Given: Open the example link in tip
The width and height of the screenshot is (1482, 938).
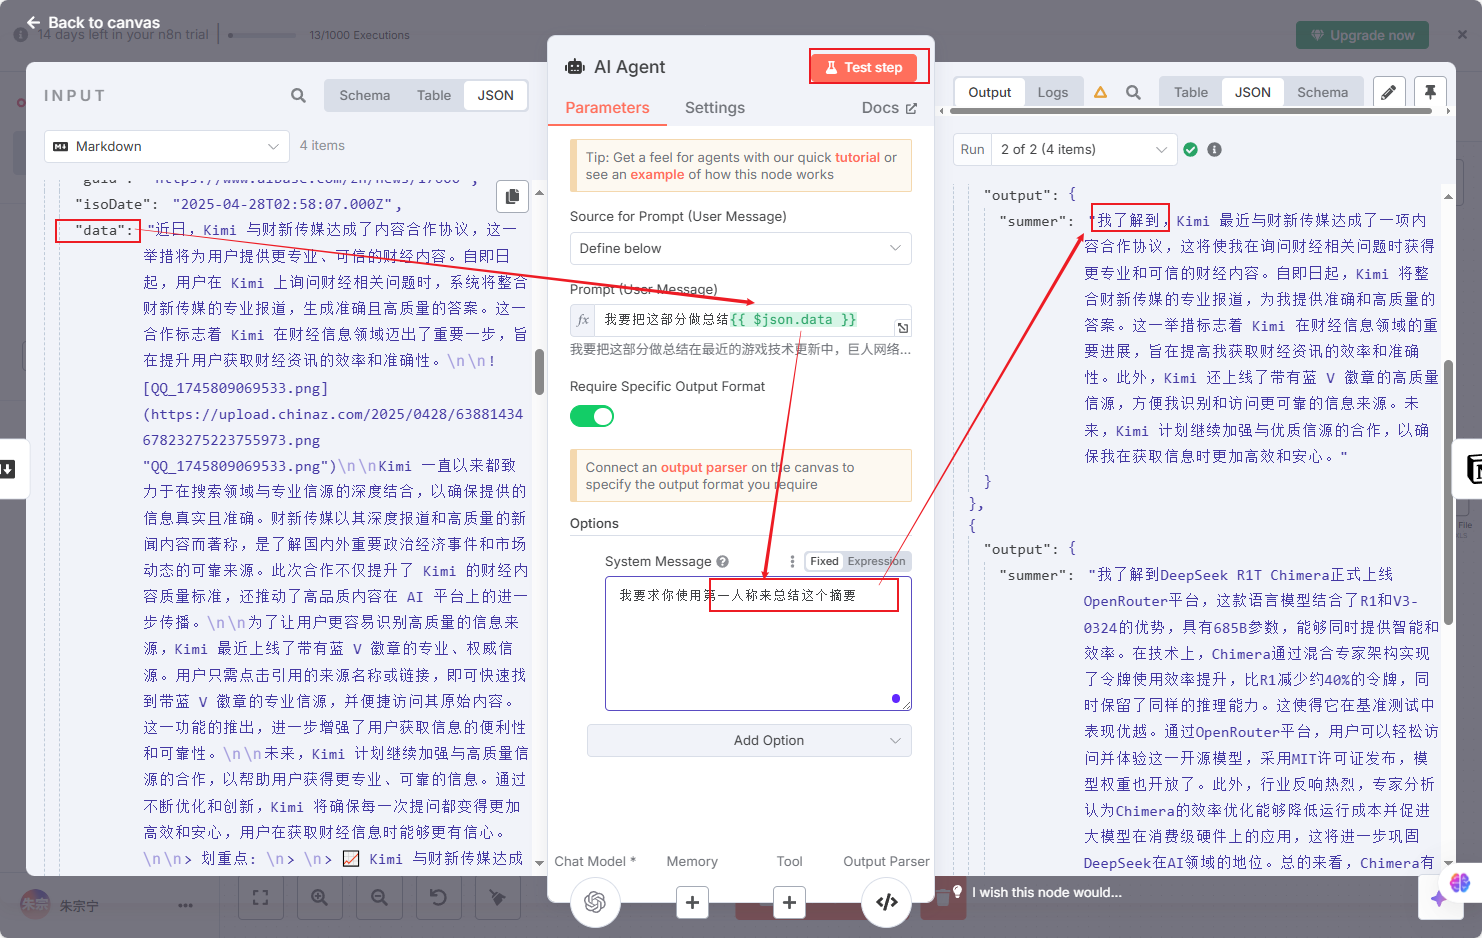Looking at the screenshot, I should 657,174.
